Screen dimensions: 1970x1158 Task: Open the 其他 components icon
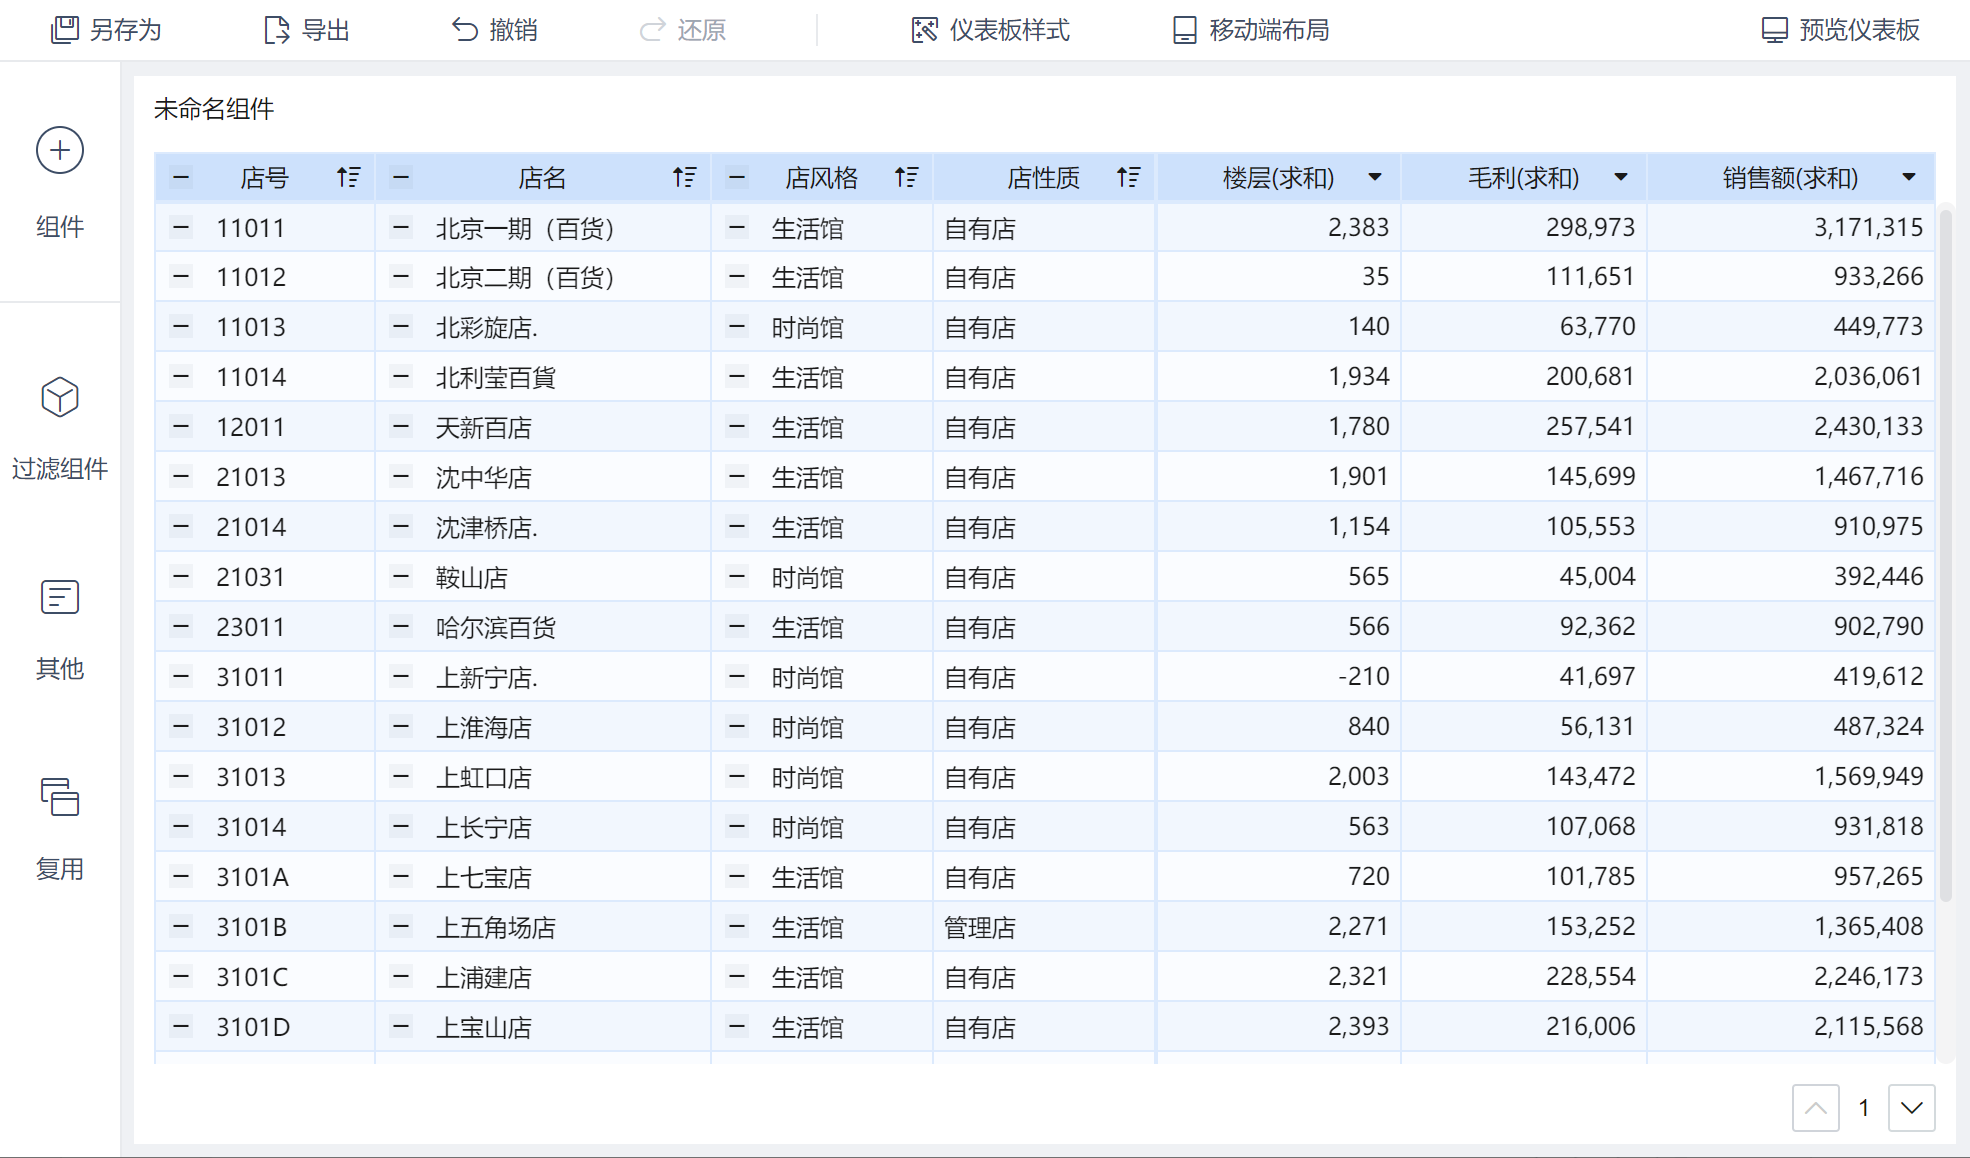(x=60, y=597)
